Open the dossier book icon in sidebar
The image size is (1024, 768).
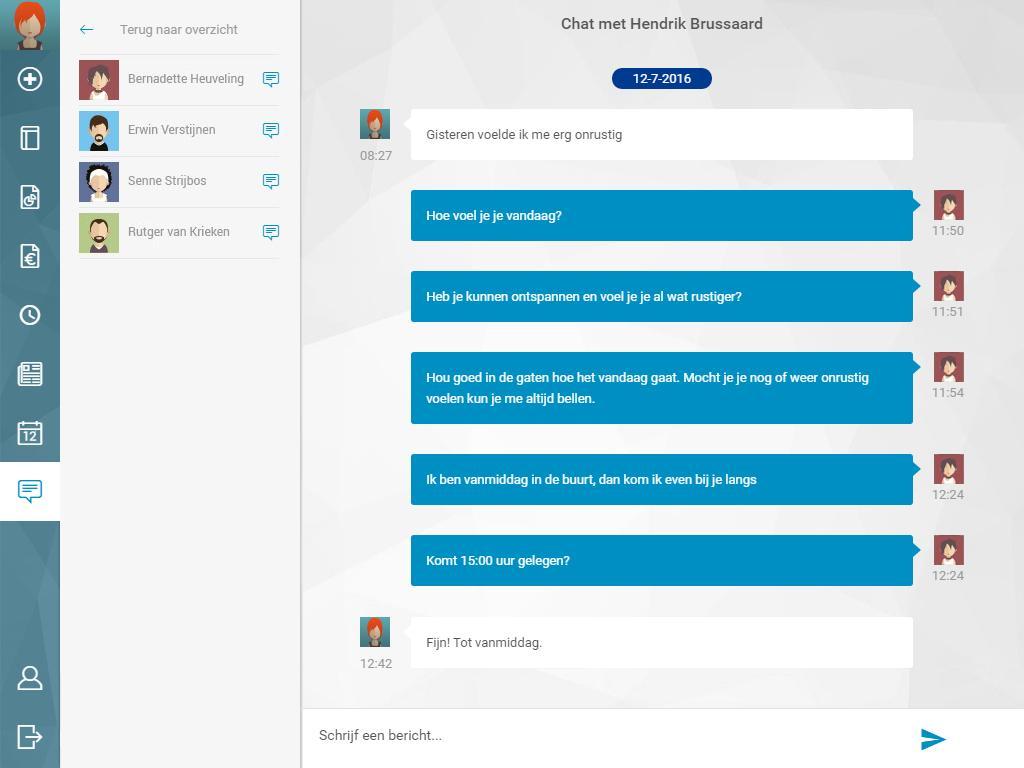coord(30,138)
